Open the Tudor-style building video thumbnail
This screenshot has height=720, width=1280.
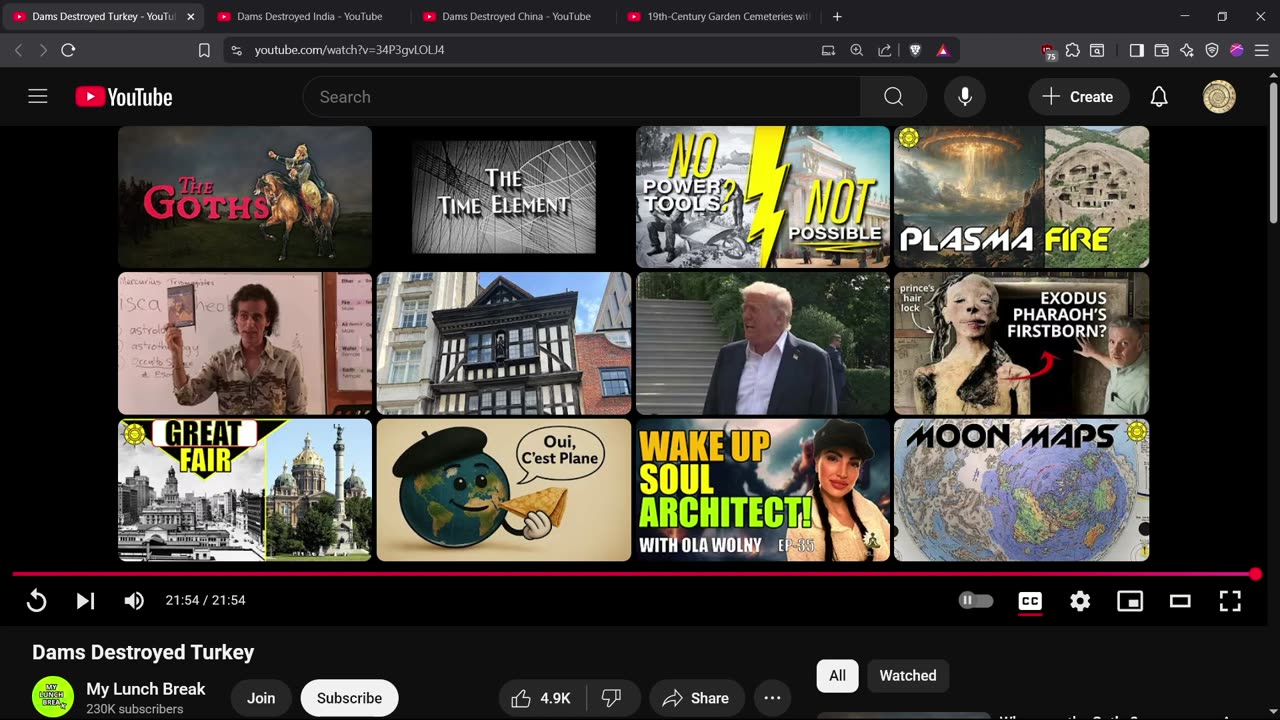[x=504, y=343]
